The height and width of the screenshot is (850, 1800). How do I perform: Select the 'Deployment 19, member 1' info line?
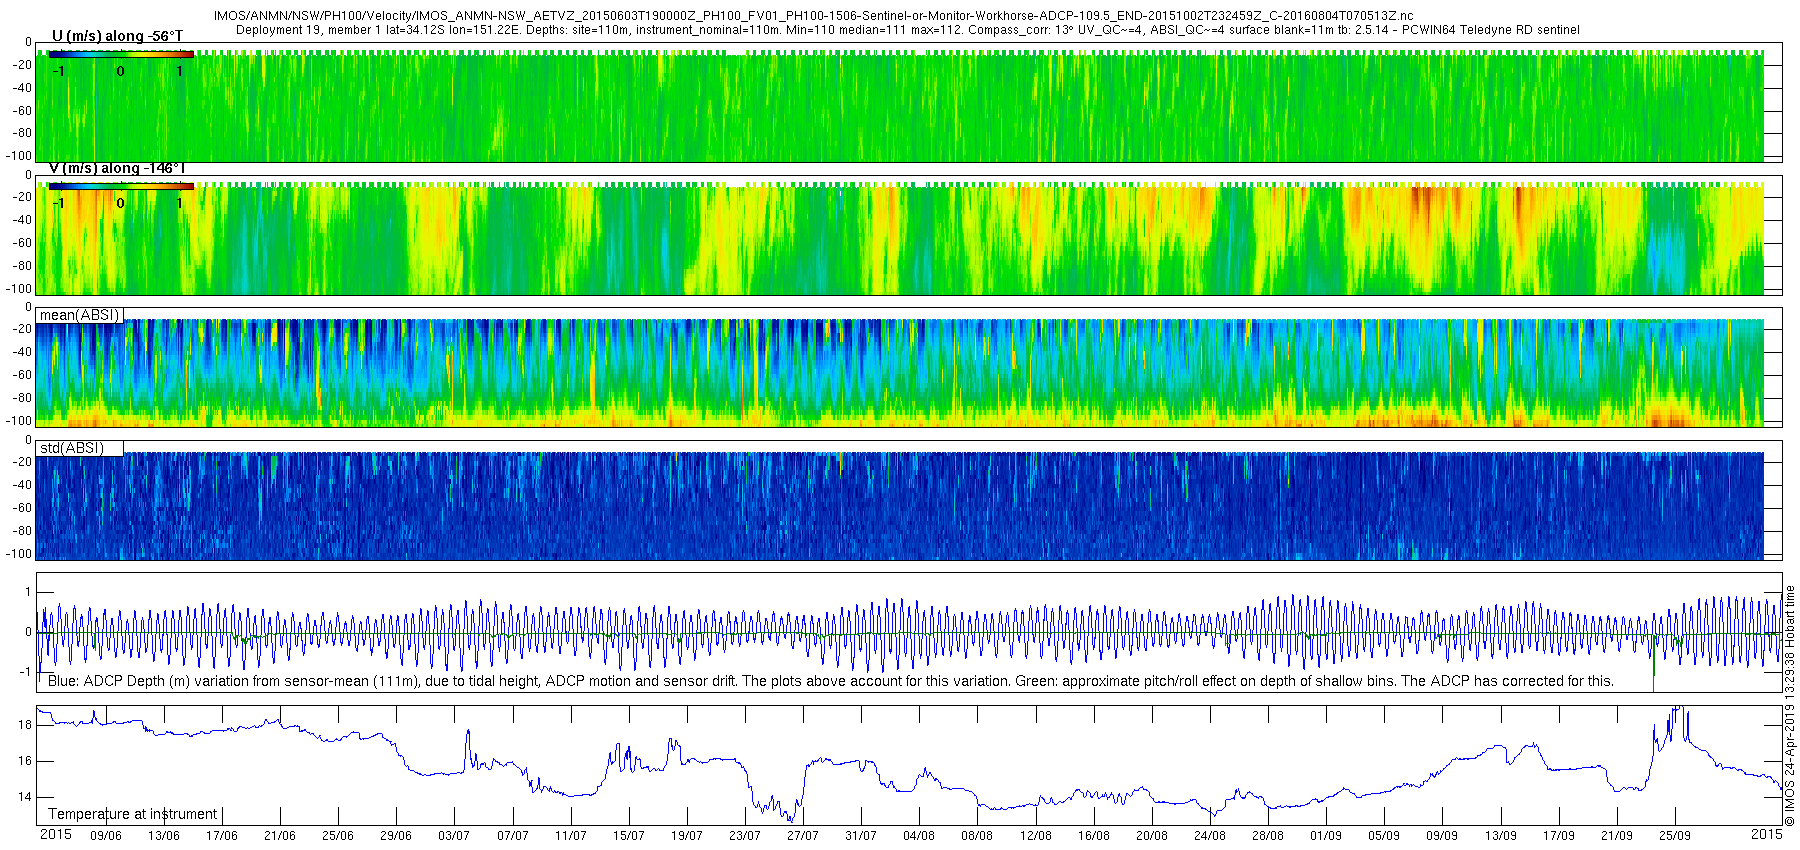click(908, 30)
